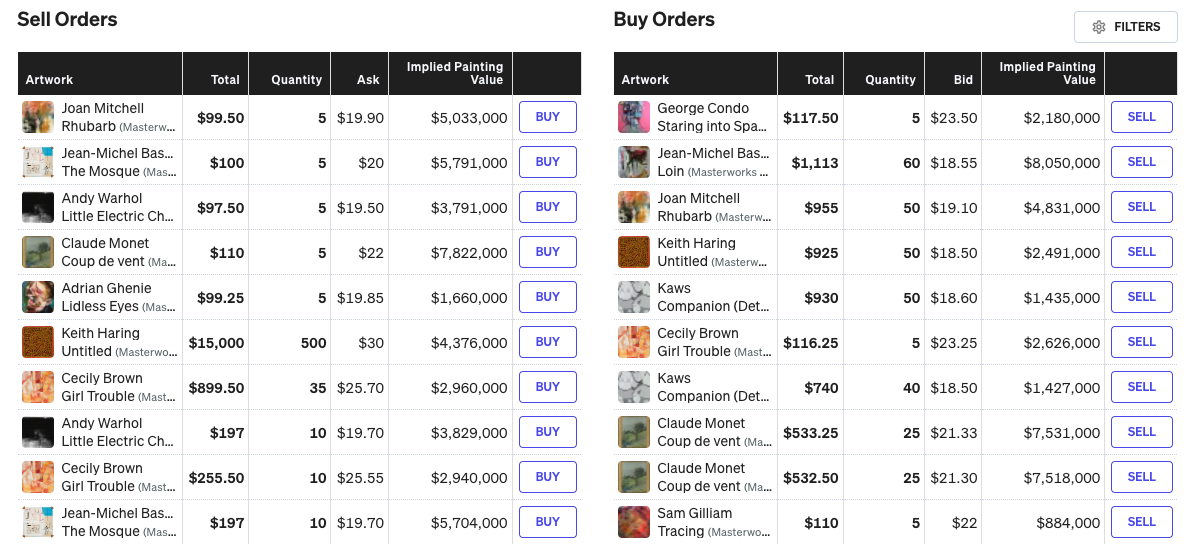Sort Sell Orders by Ask column header
1194x552 pixels.
[369, 79]
